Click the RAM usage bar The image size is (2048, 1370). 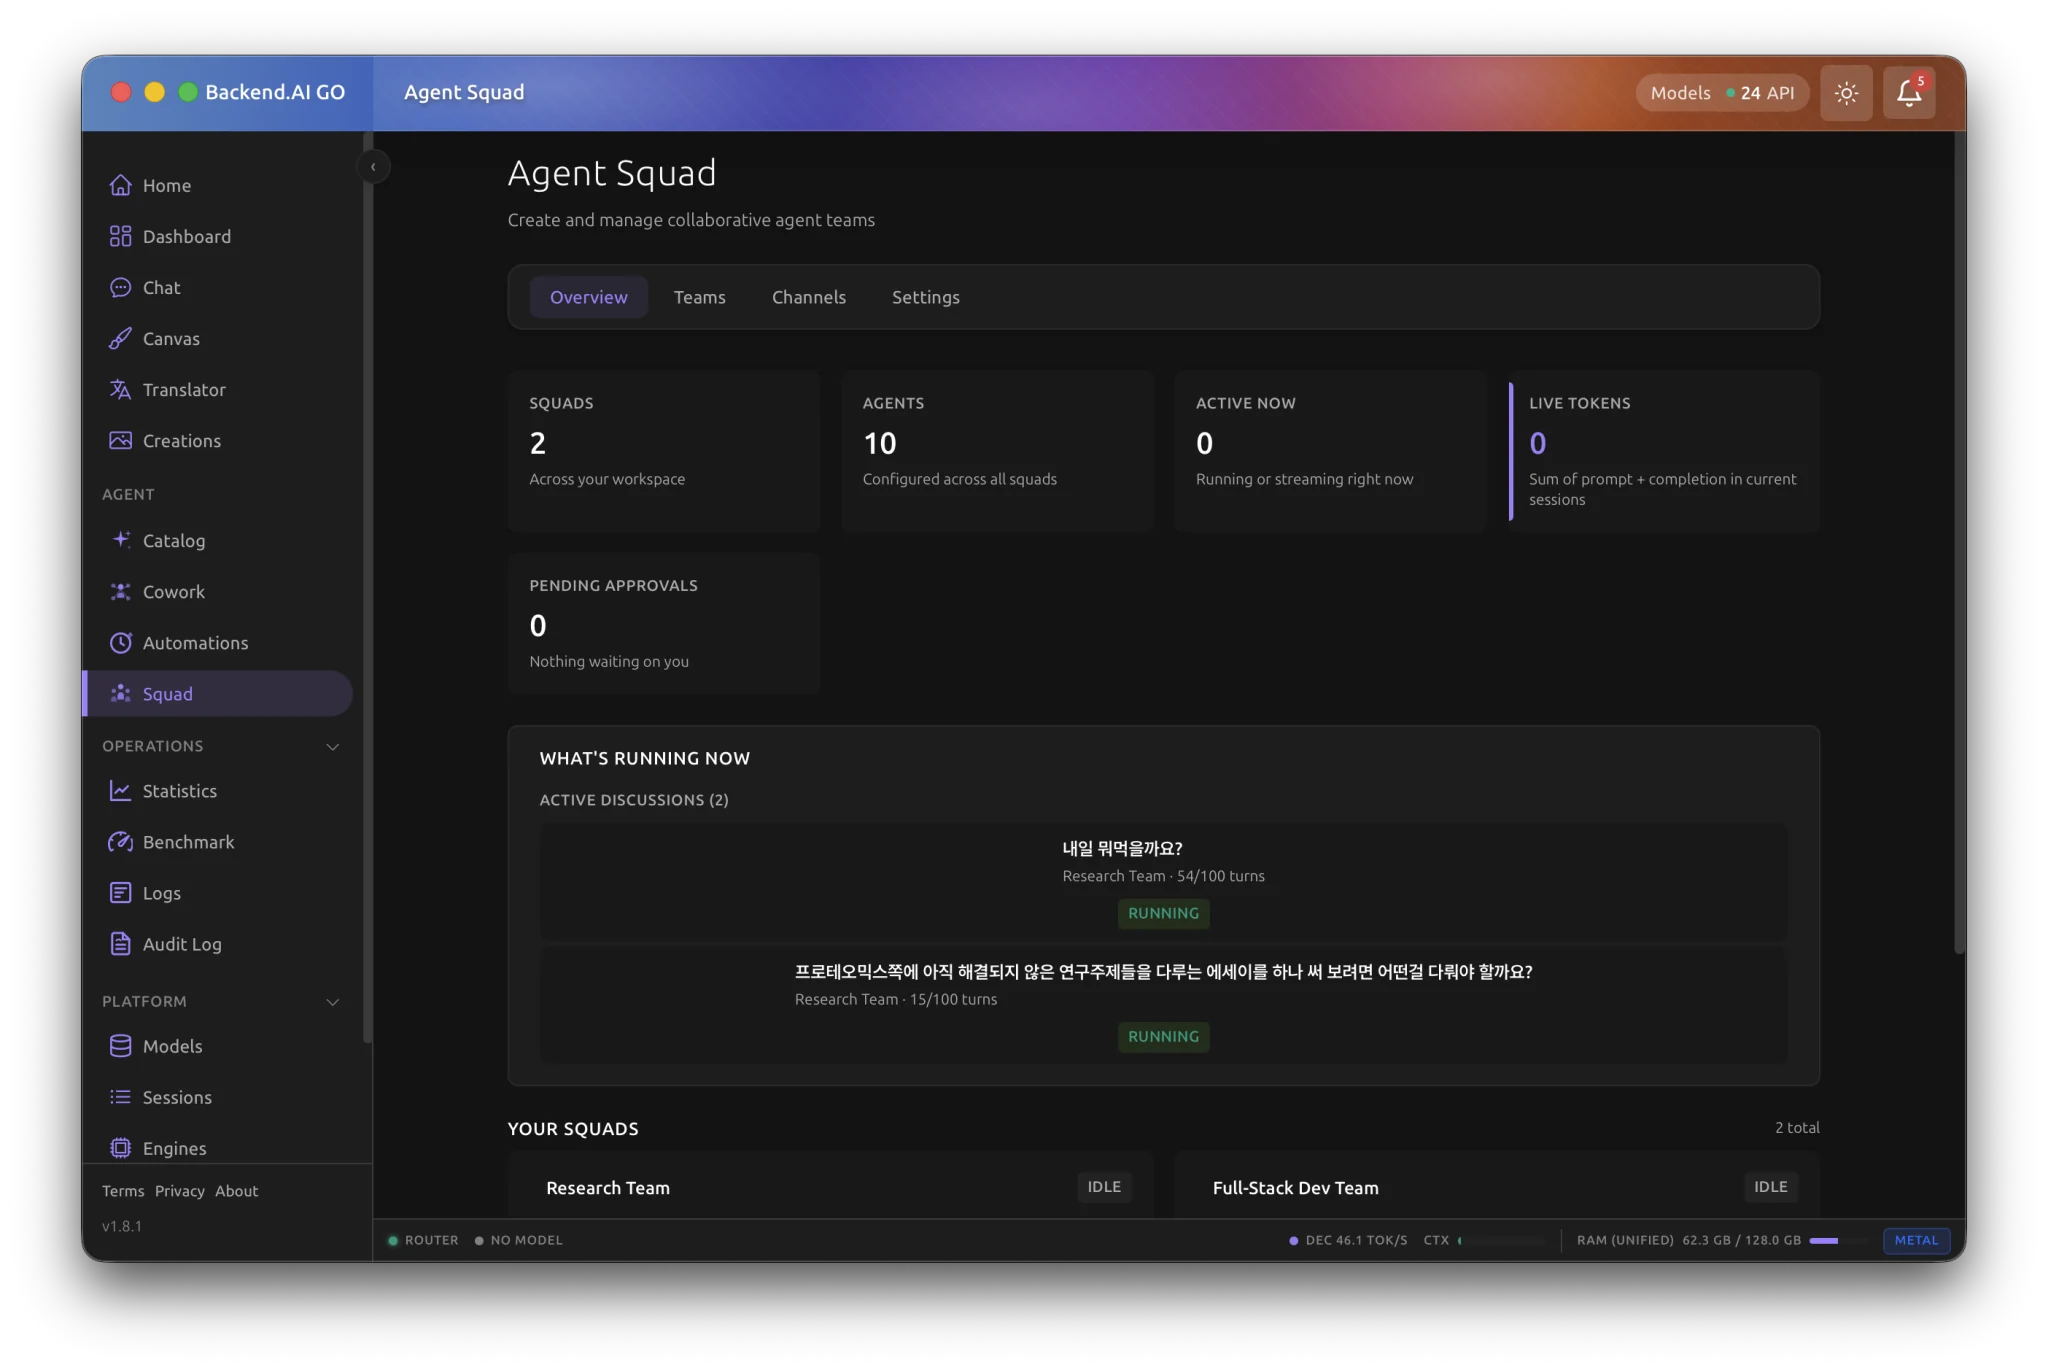(1838, 1240)
